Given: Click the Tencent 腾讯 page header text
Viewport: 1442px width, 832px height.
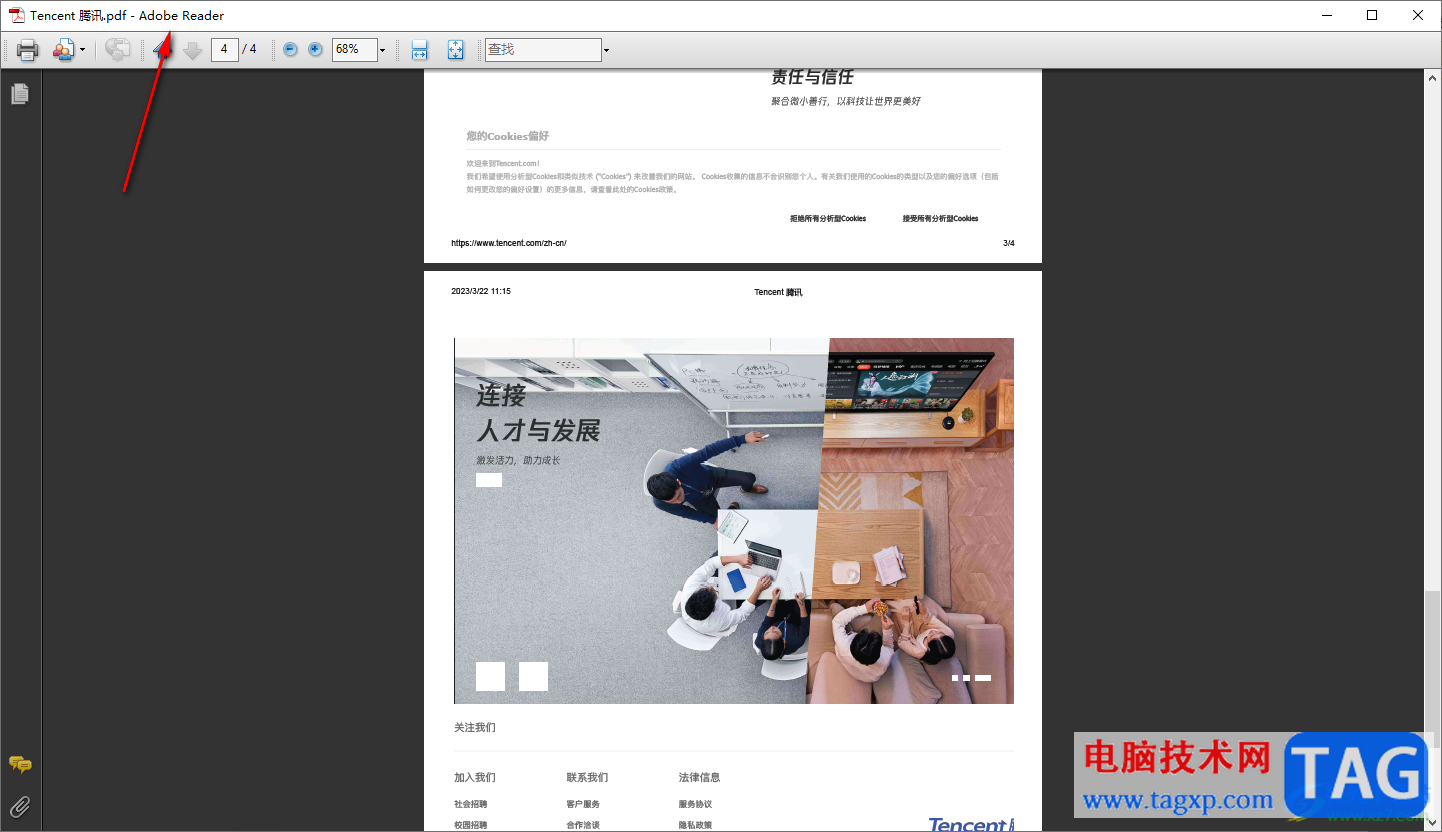Looking at the screenshot, I should (778, 292).
